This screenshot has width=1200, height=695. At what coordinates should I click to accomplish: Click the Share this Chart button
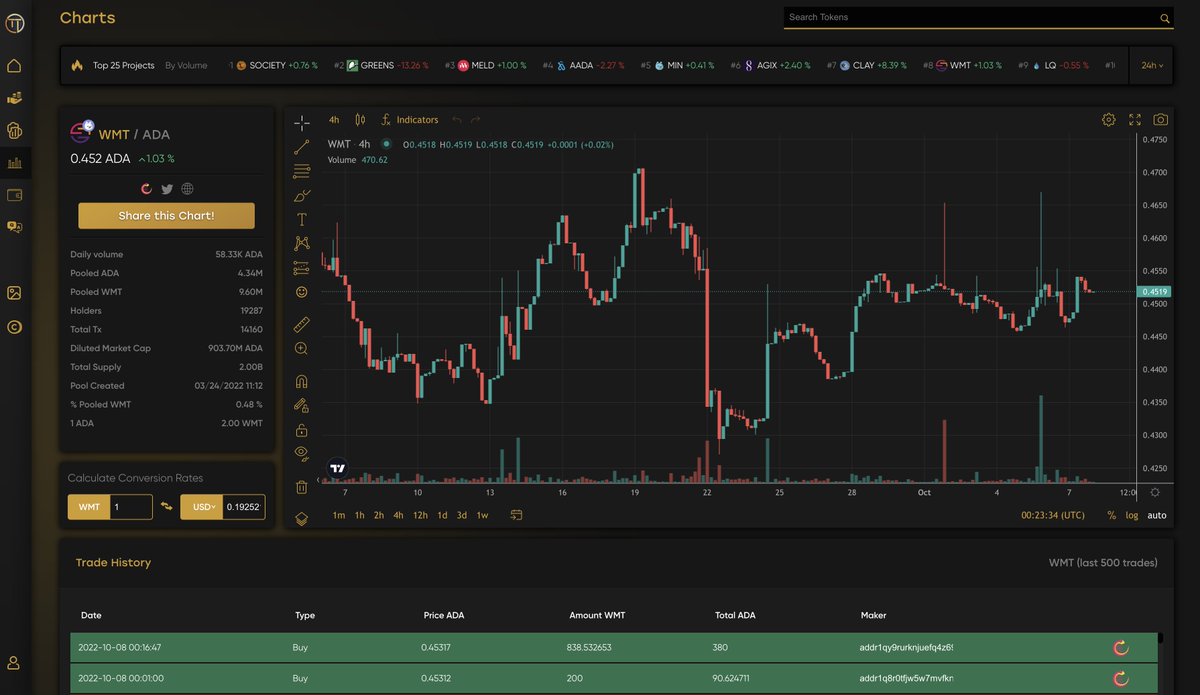tap(166, 216)
